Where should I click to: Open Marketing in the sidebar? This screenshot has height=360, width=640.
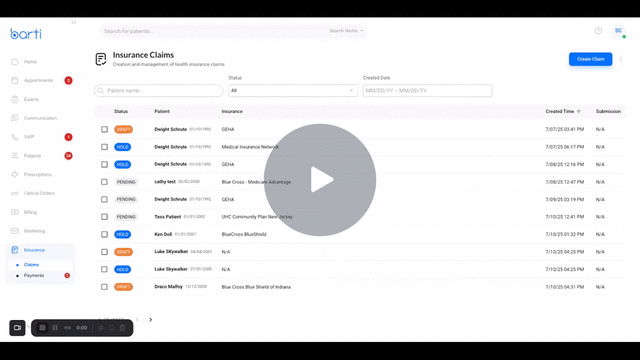tap(34, 231)
